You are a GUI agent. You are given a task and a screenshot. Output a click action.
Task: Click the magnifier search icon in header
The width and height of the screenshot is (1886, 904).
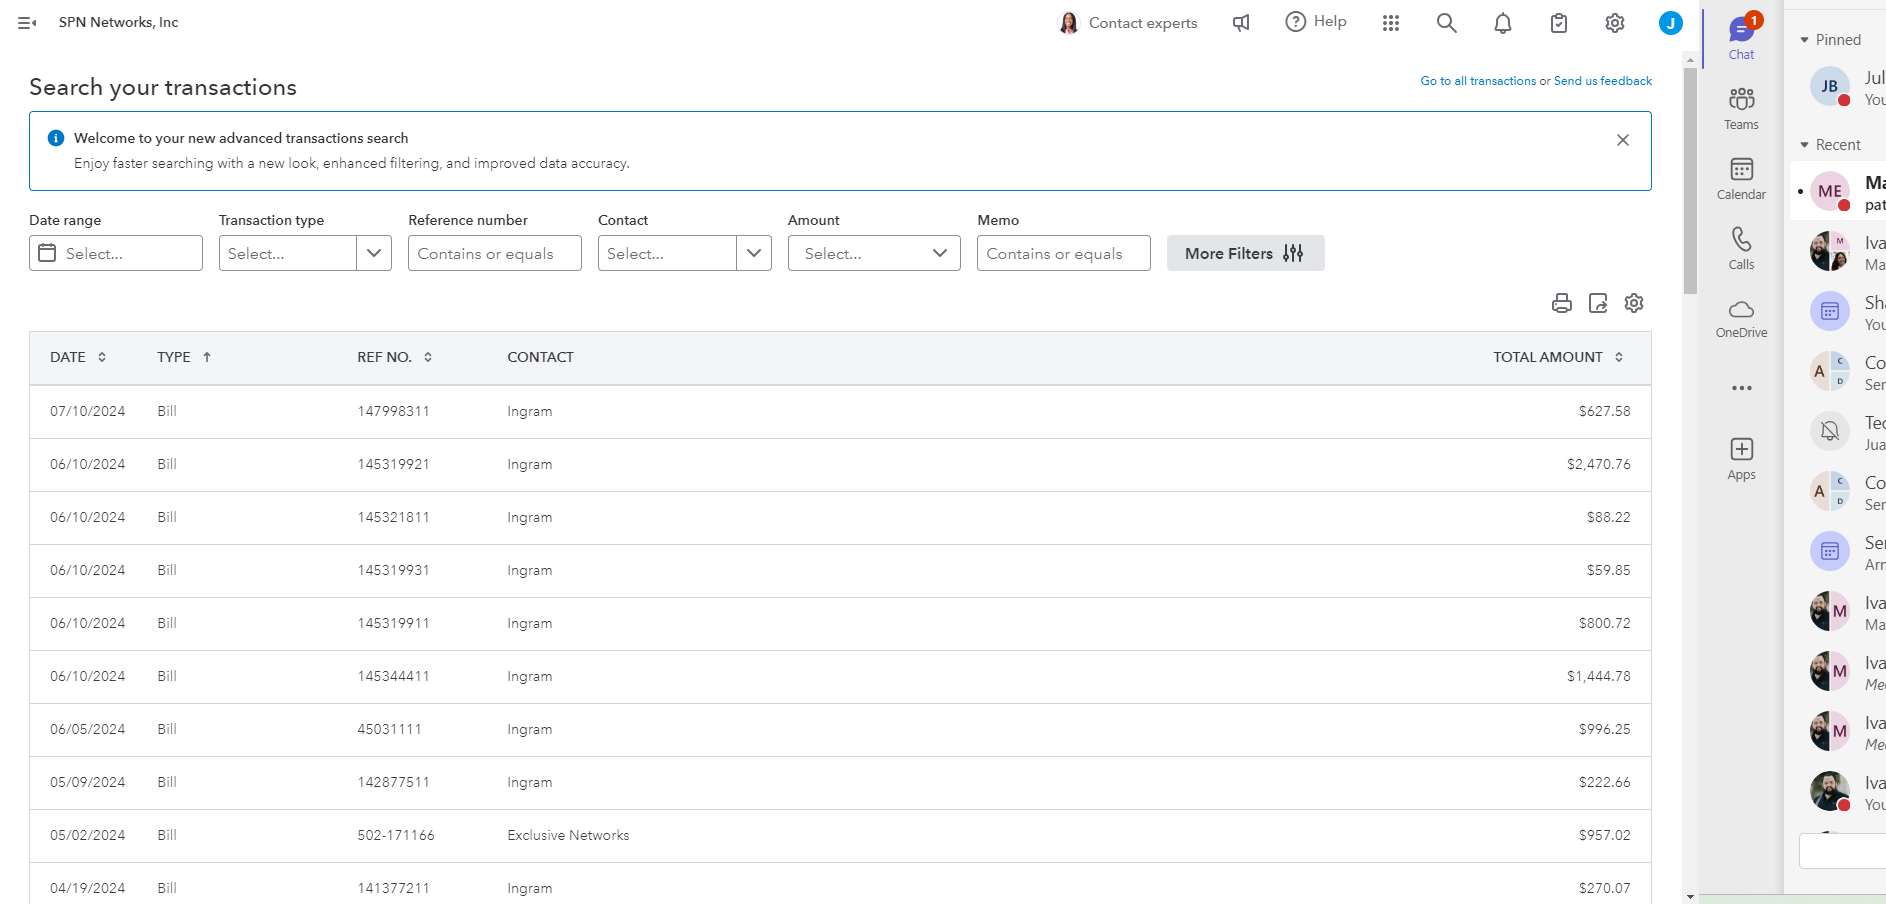[1447, 23]
